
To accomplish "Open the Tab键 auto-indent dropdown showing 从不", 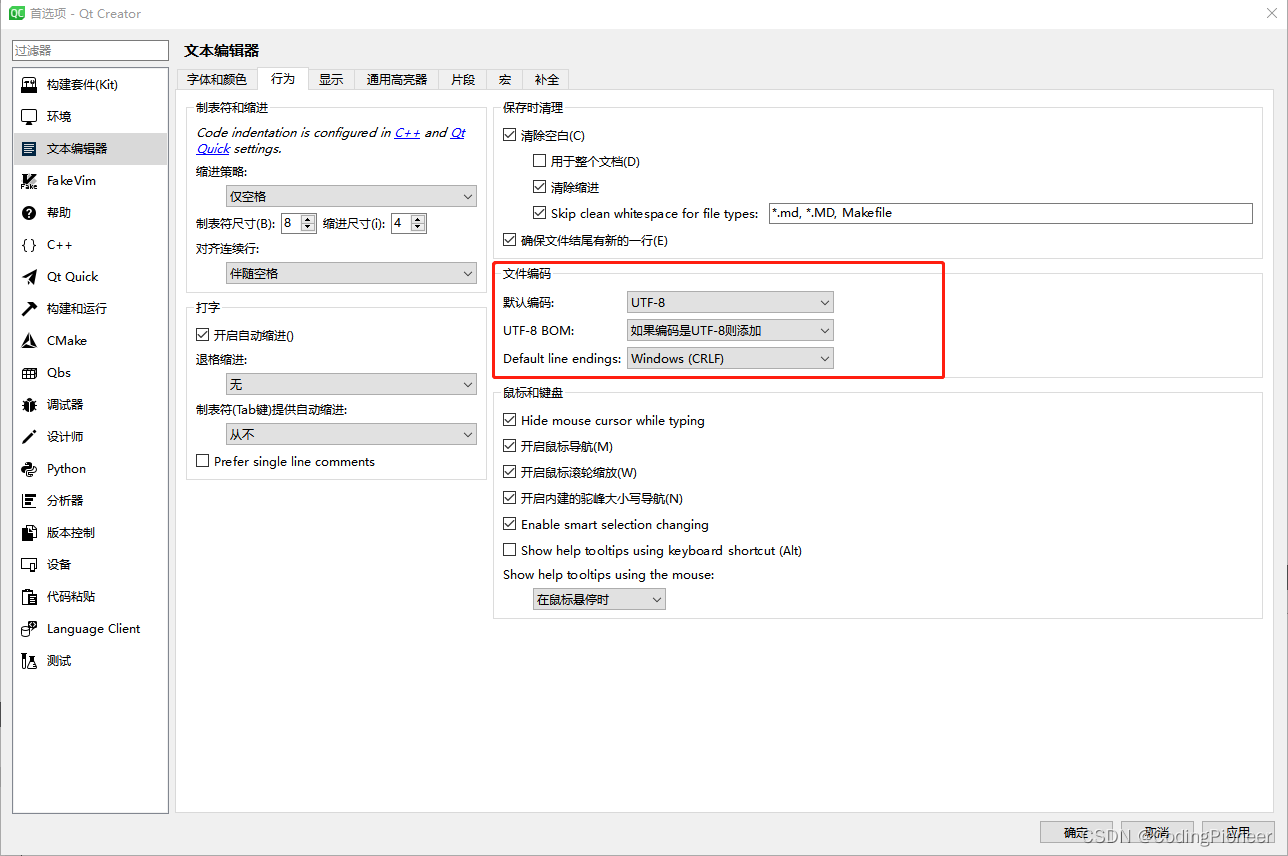I will [351, 434].
